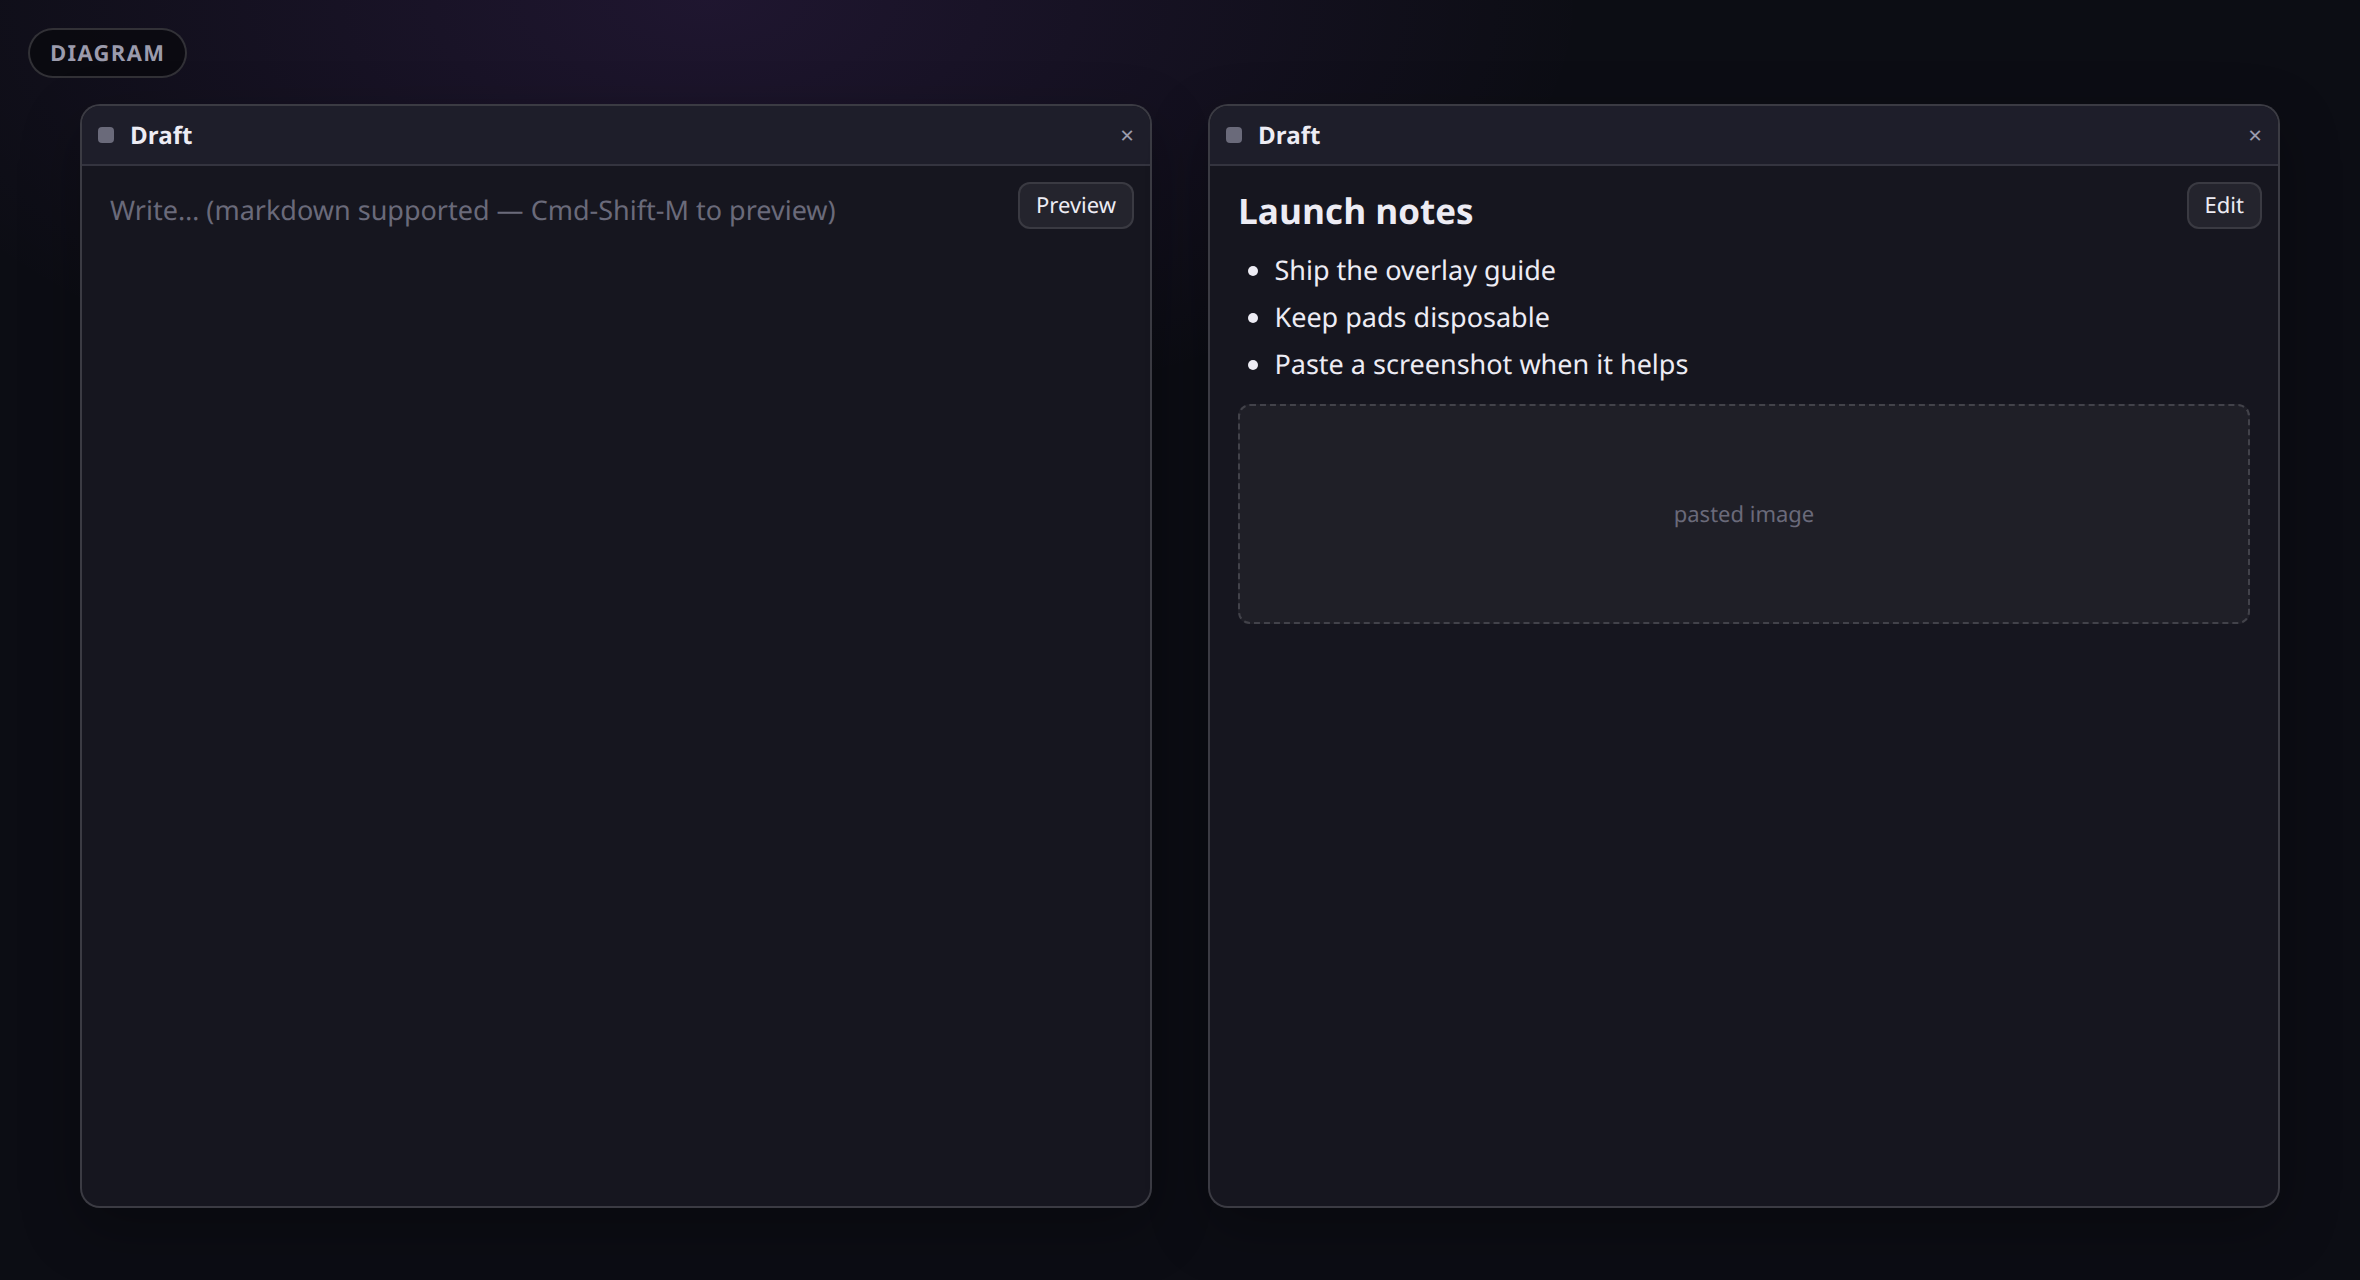
Task: Select the pasted image placeholder
Action: (x=1744, y=514)
